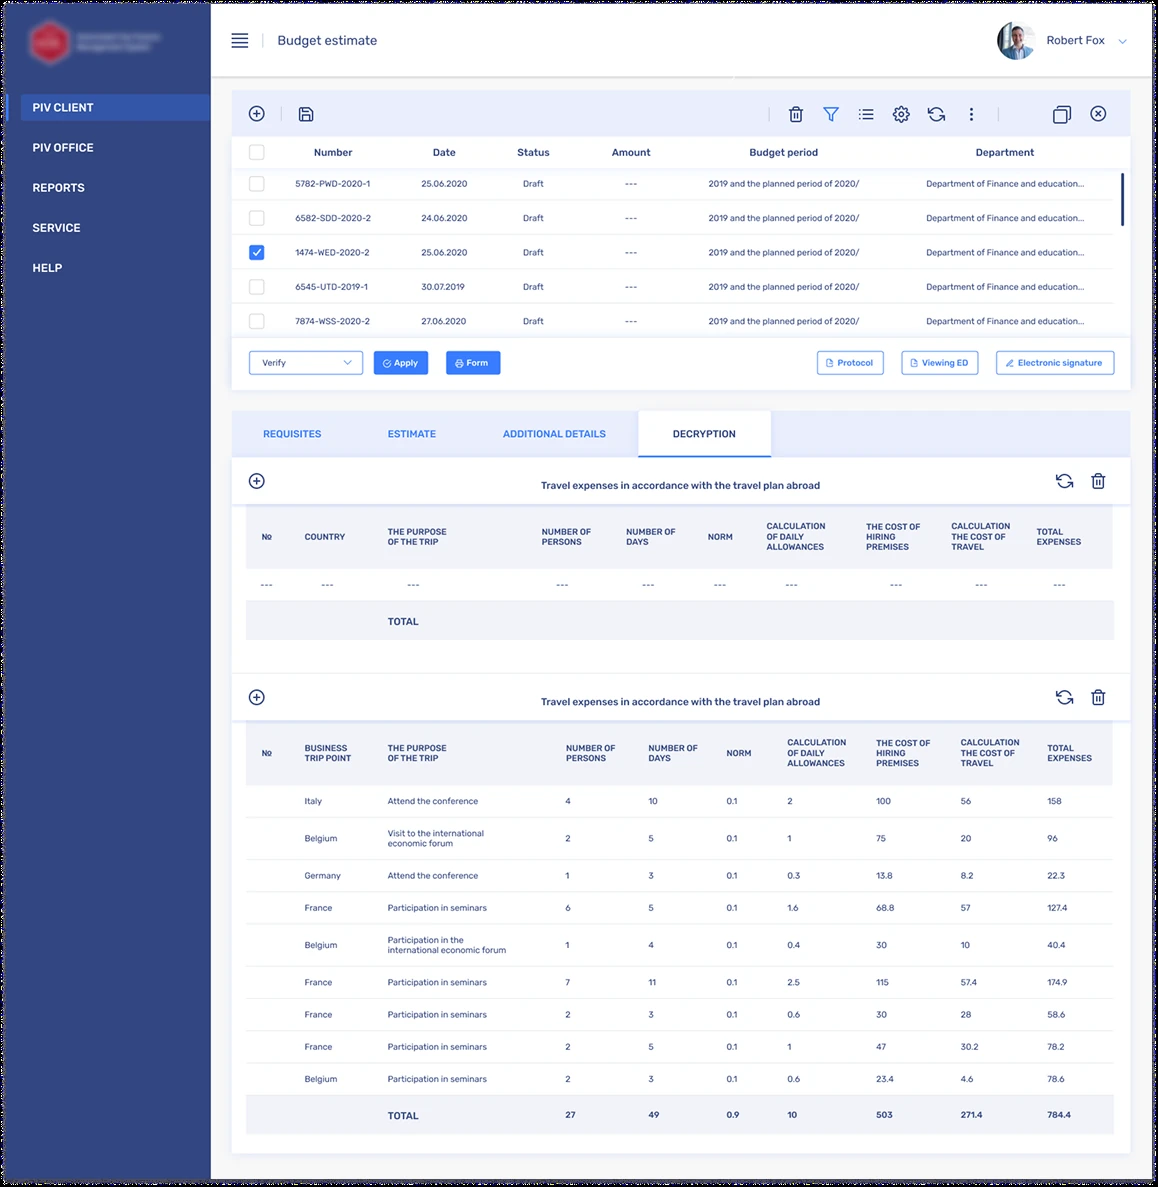Switch to the Requisites tab
This screenshot has height=1187, width=1158.
pyautogui.click(x=292, y=434)
